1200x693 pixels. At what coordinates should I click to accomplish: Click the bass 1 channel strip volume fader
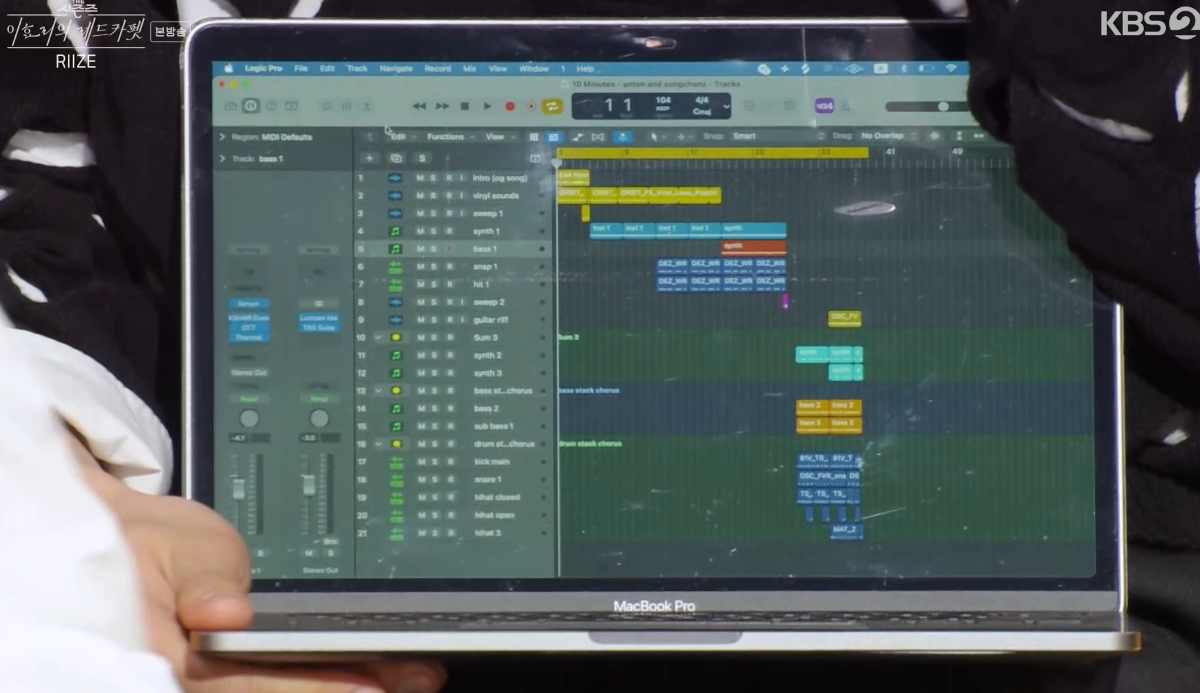tap(239, 489)
